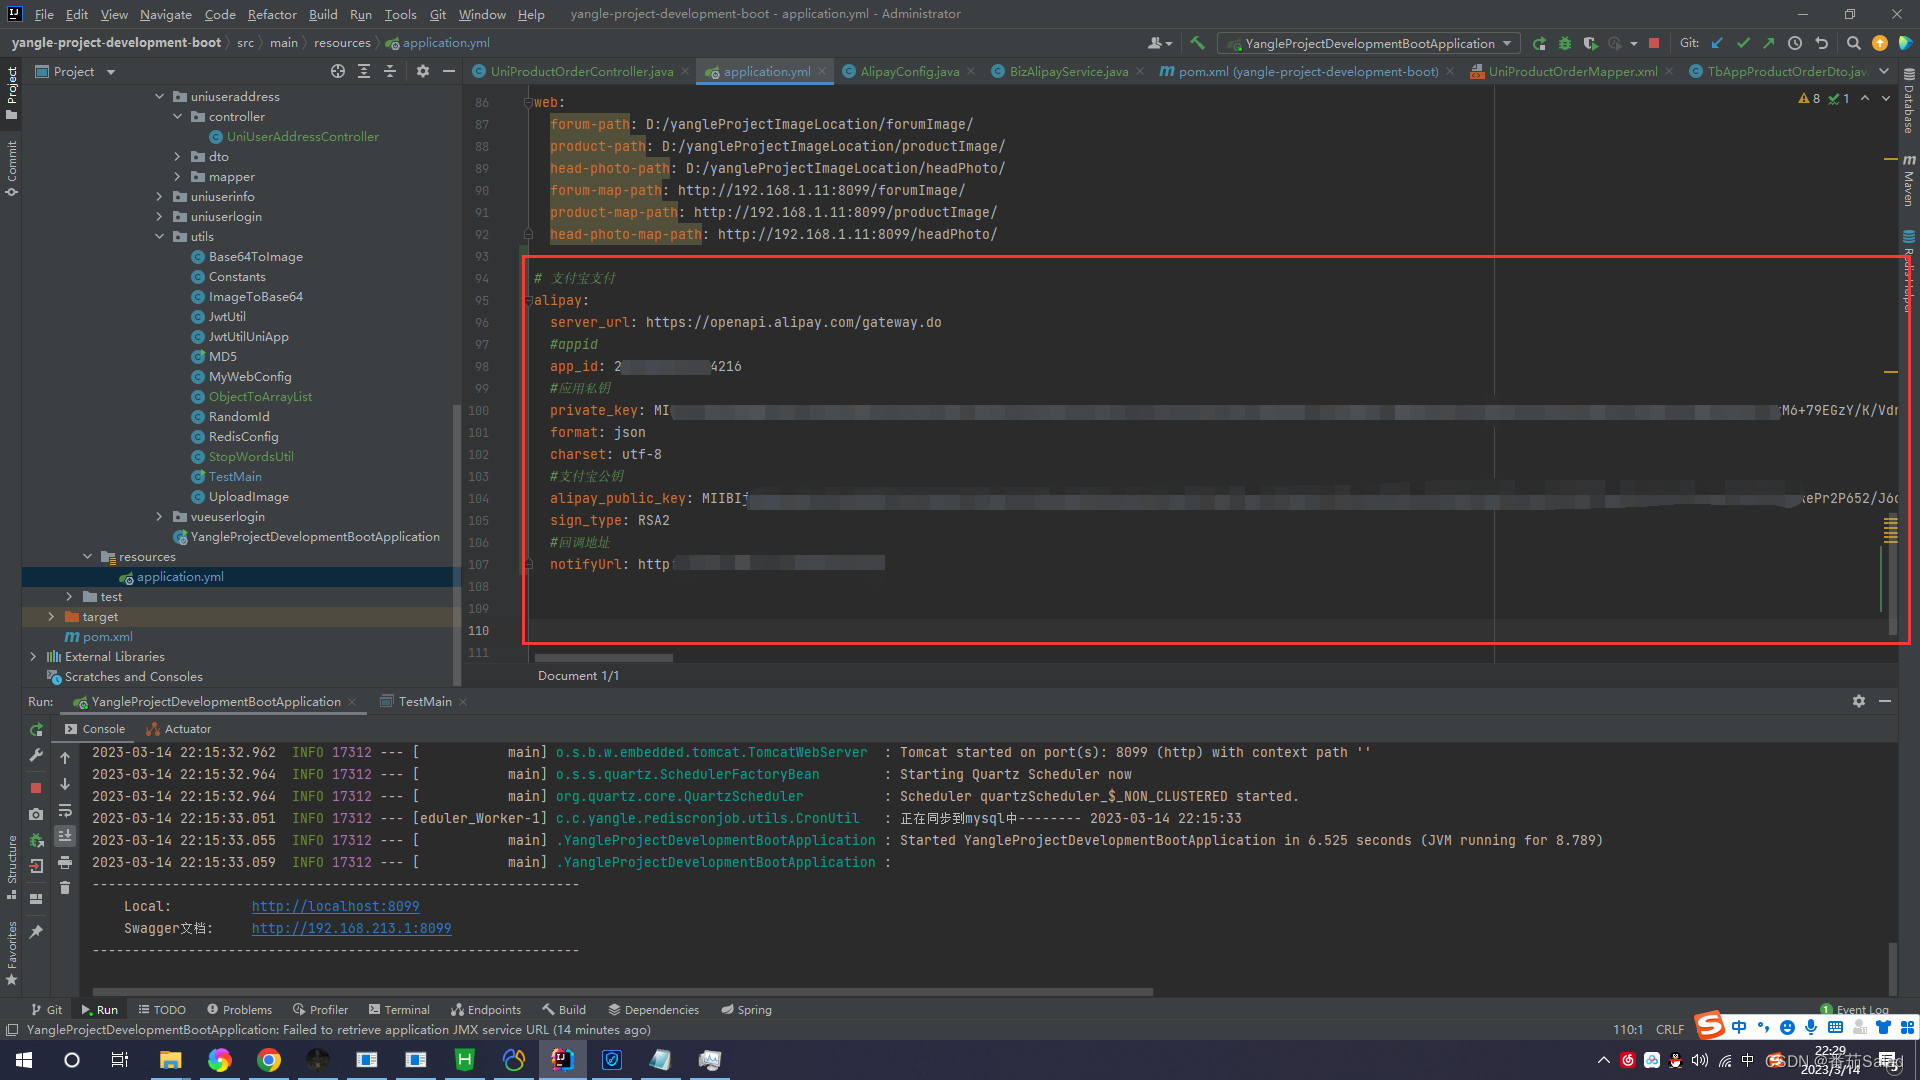Stop the running app in top toolbar

point(1654,43)
